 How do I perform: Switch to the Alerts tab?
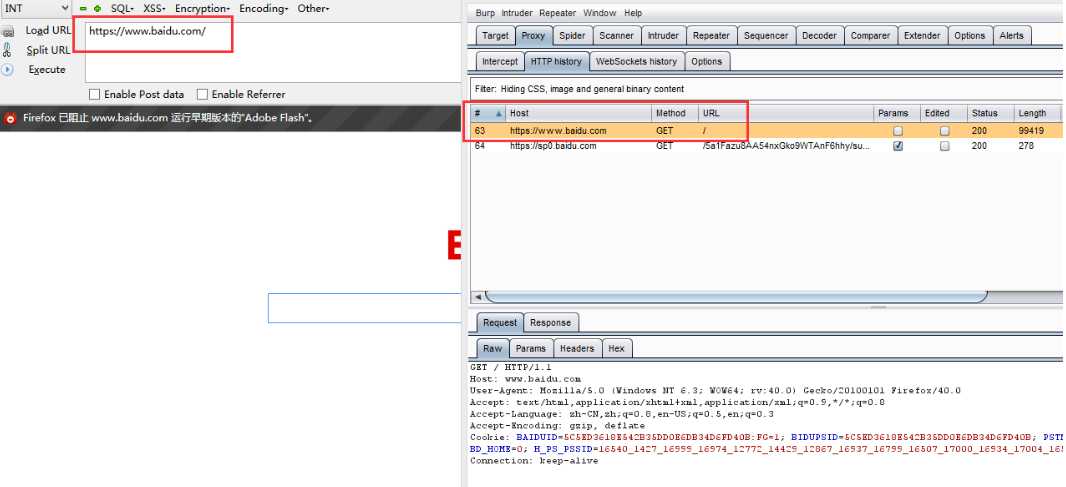point(1012,36)
